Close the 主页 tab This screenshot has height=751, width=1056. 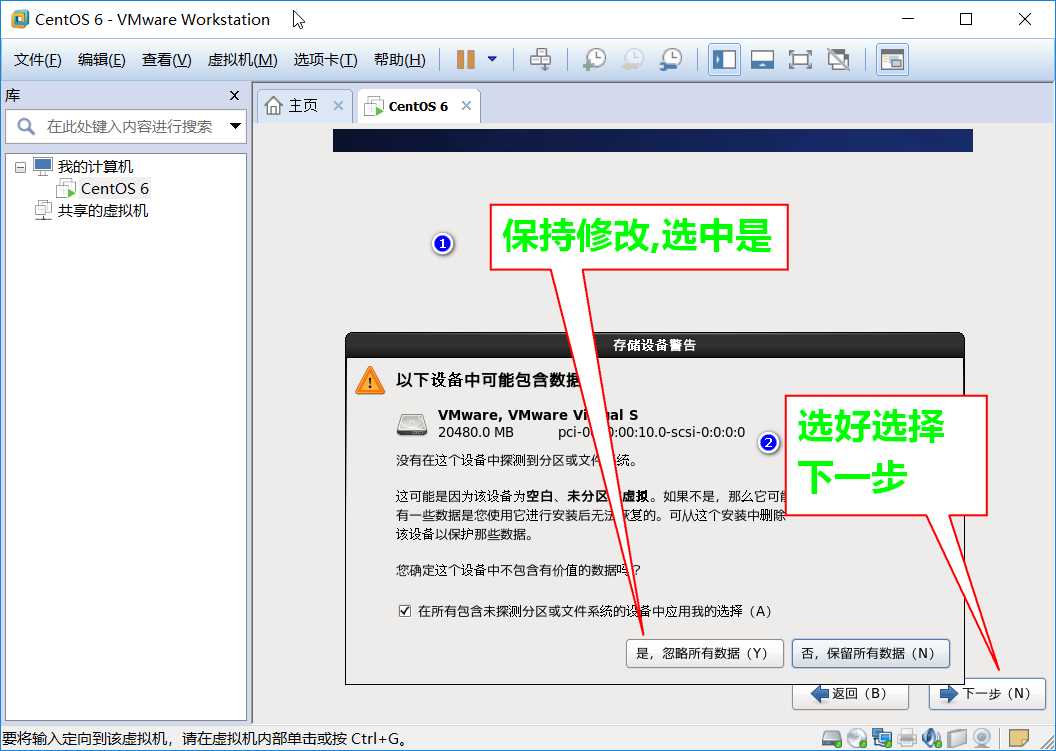pyautogui.click(x=338, y=106)
